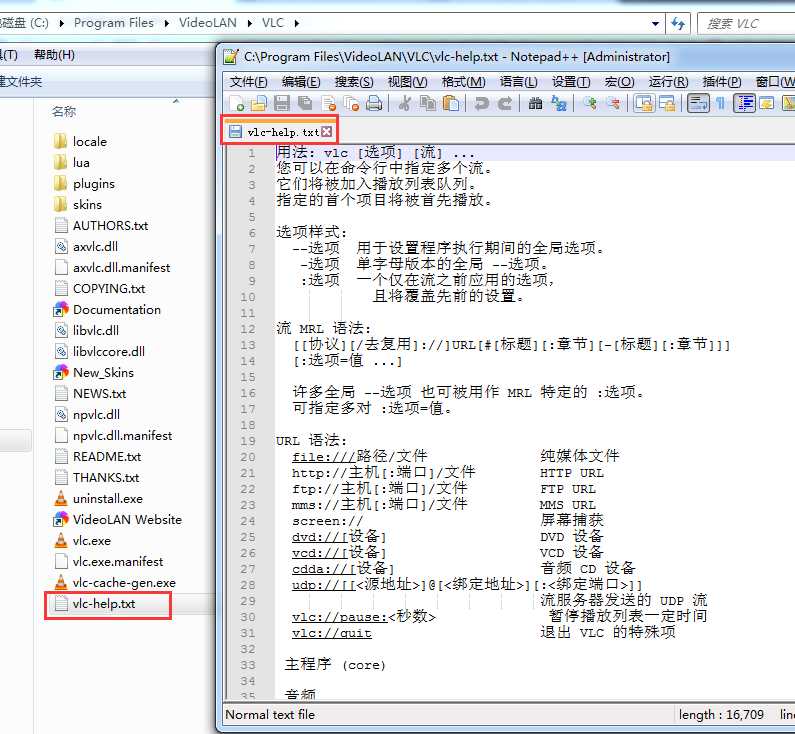
Task: Toggle the Word wrap toolbar button
Action: coord(698,103)
